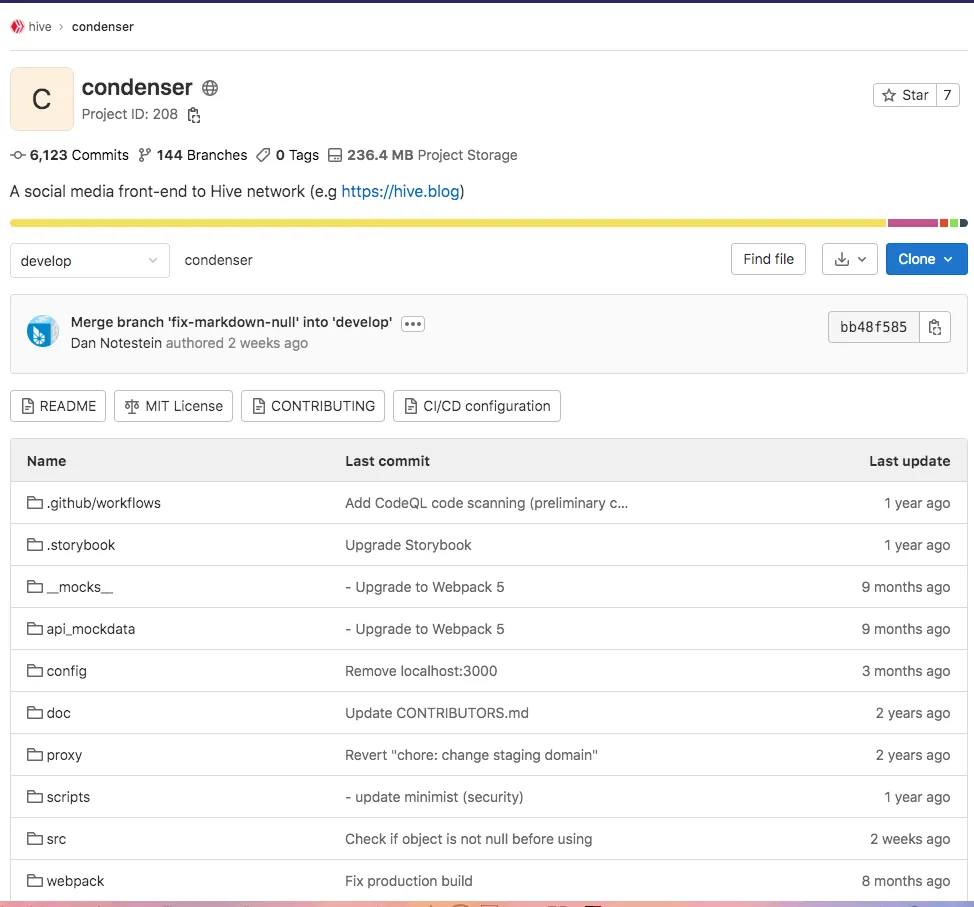Open Check if object is not null commit
974x907 pixels.
point(468,839)
